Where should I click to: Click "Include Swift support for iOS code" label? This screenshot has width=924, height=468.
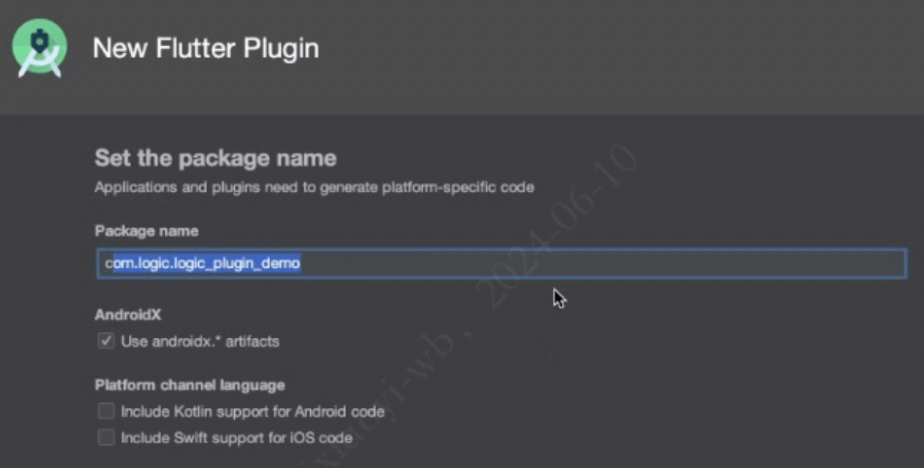(236, 437)
